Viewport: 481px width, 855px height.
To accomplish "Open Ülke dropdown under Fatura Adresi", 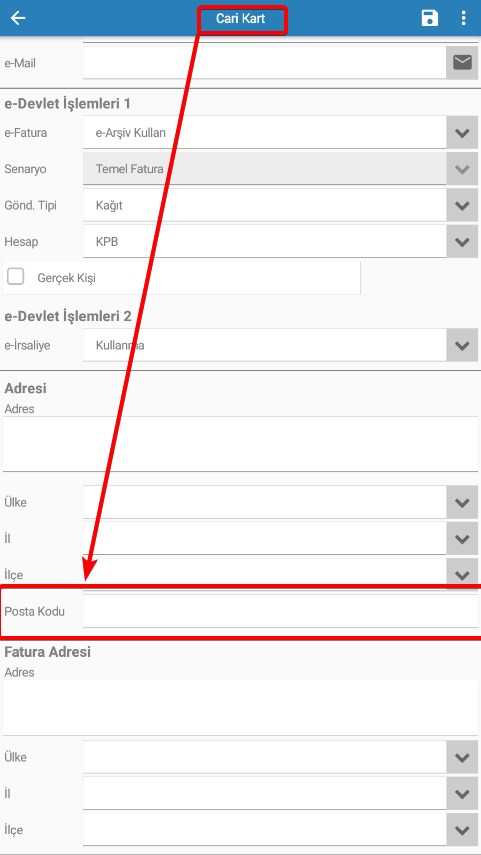I will click(462, 757).
